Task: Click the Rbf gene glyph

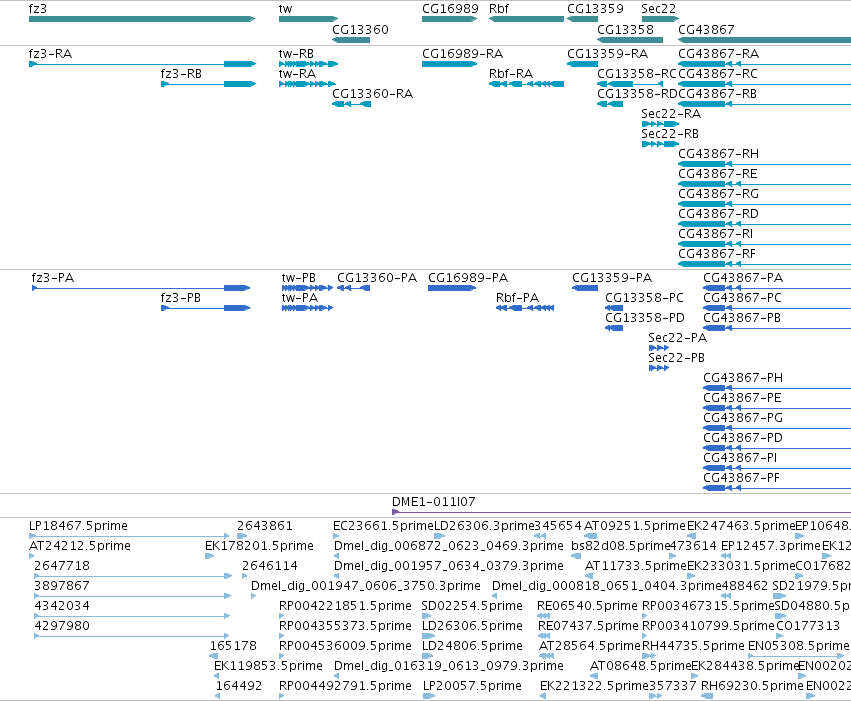Action: click(x=526, y=19)
